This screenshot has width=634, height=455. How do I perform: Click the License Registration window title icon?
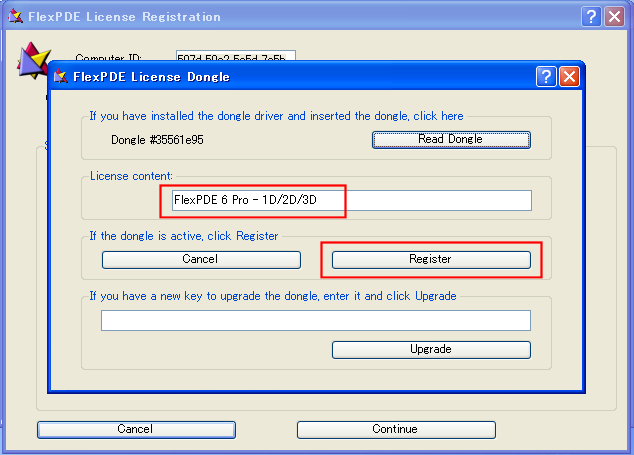pos(15,17)
